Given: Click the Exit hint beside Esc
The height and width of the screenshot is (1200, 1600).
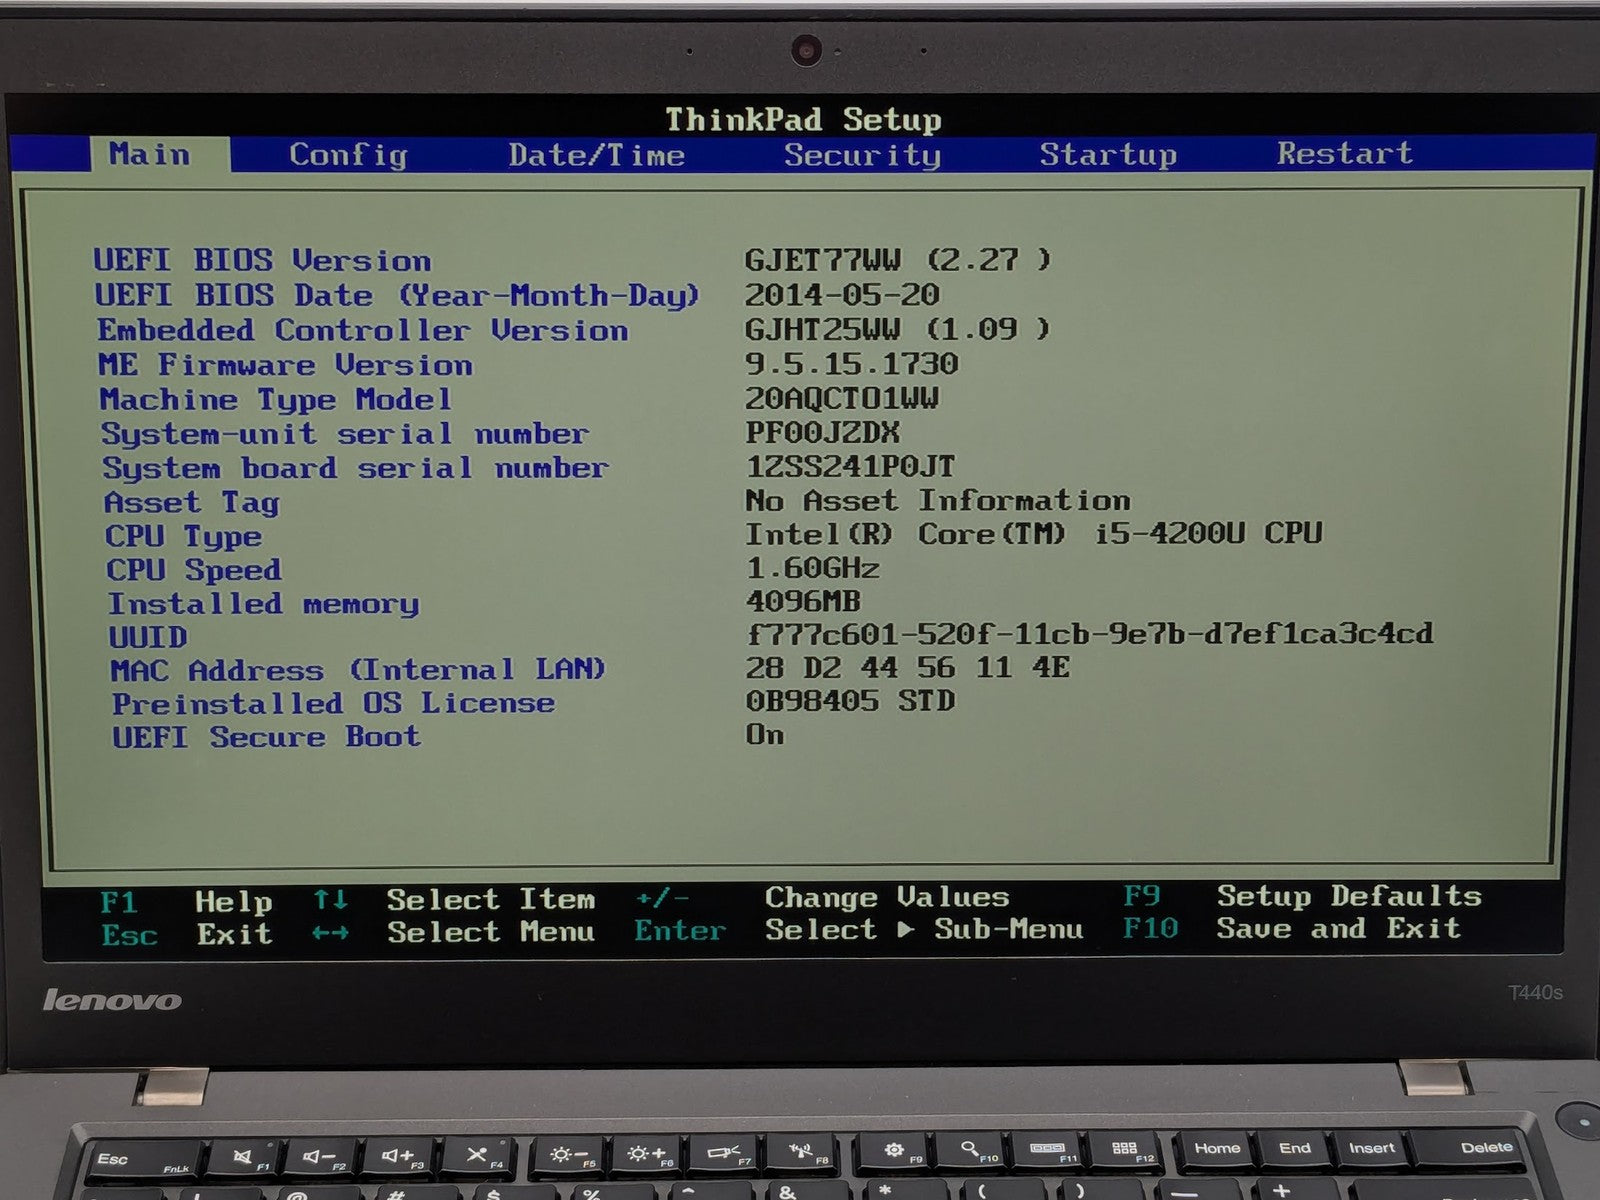Looking at the screenshot, I should coord(234,934).
